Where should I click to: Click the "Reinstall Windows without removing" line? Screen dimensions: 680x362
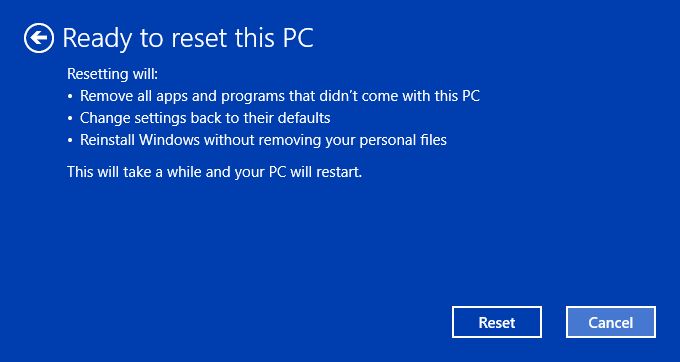coord(263,140)
